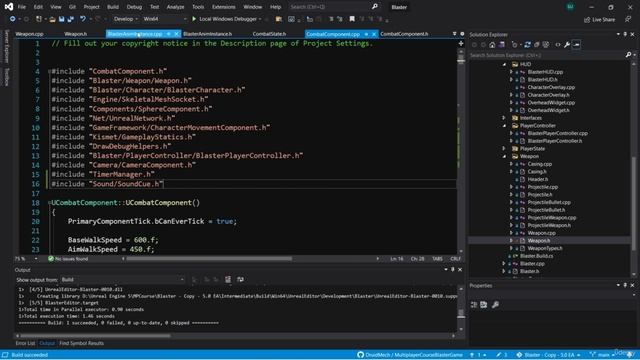The height and width of the screenshot is (360, 640).
Task: Click the View Code icon in Solution Explorer
Action: point(558,45)
